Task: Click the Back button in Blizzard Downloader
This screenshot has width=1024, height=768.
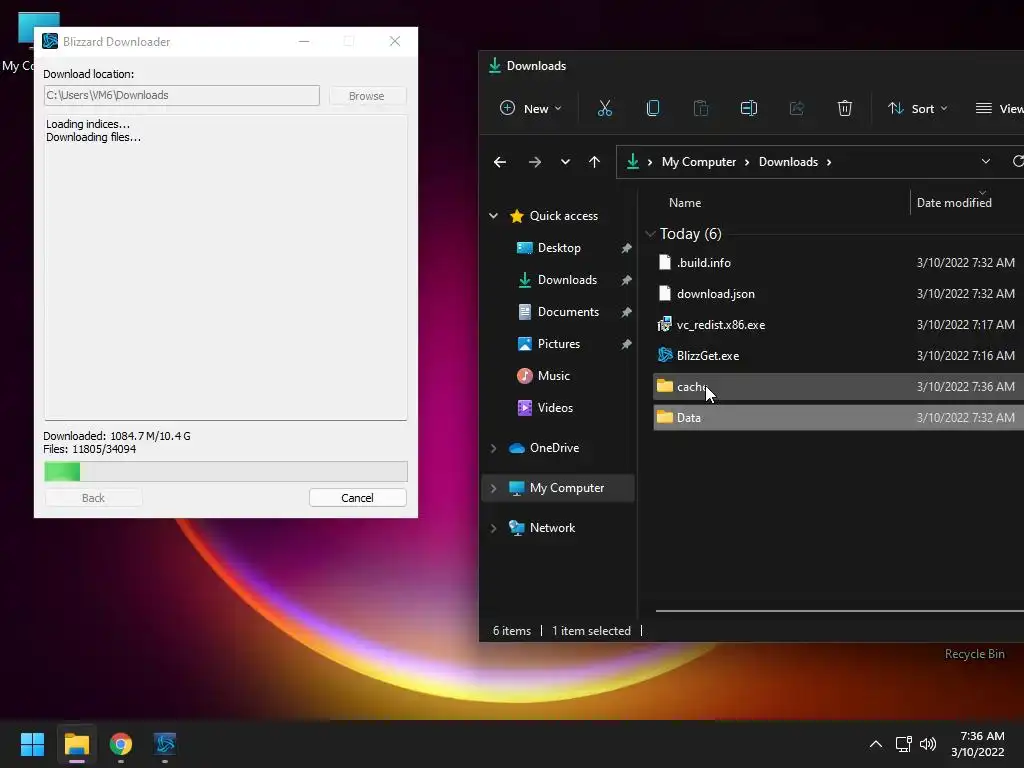Action: (x=93, y=498)
